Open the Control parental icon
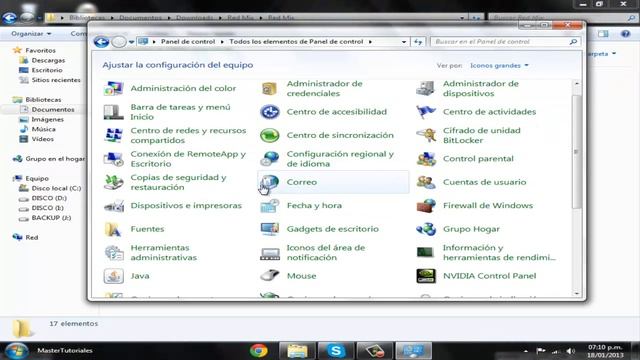 click(426, 159)
